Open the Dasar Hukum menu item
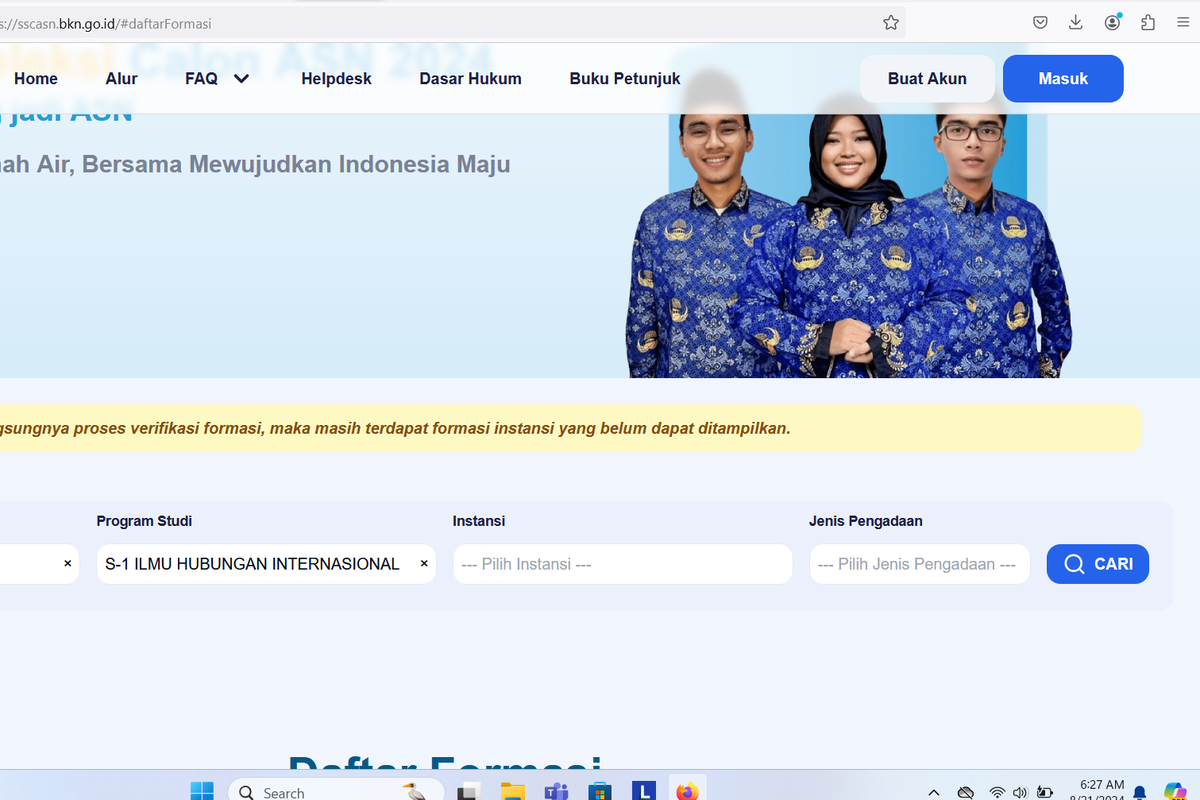 click(470, 79)
